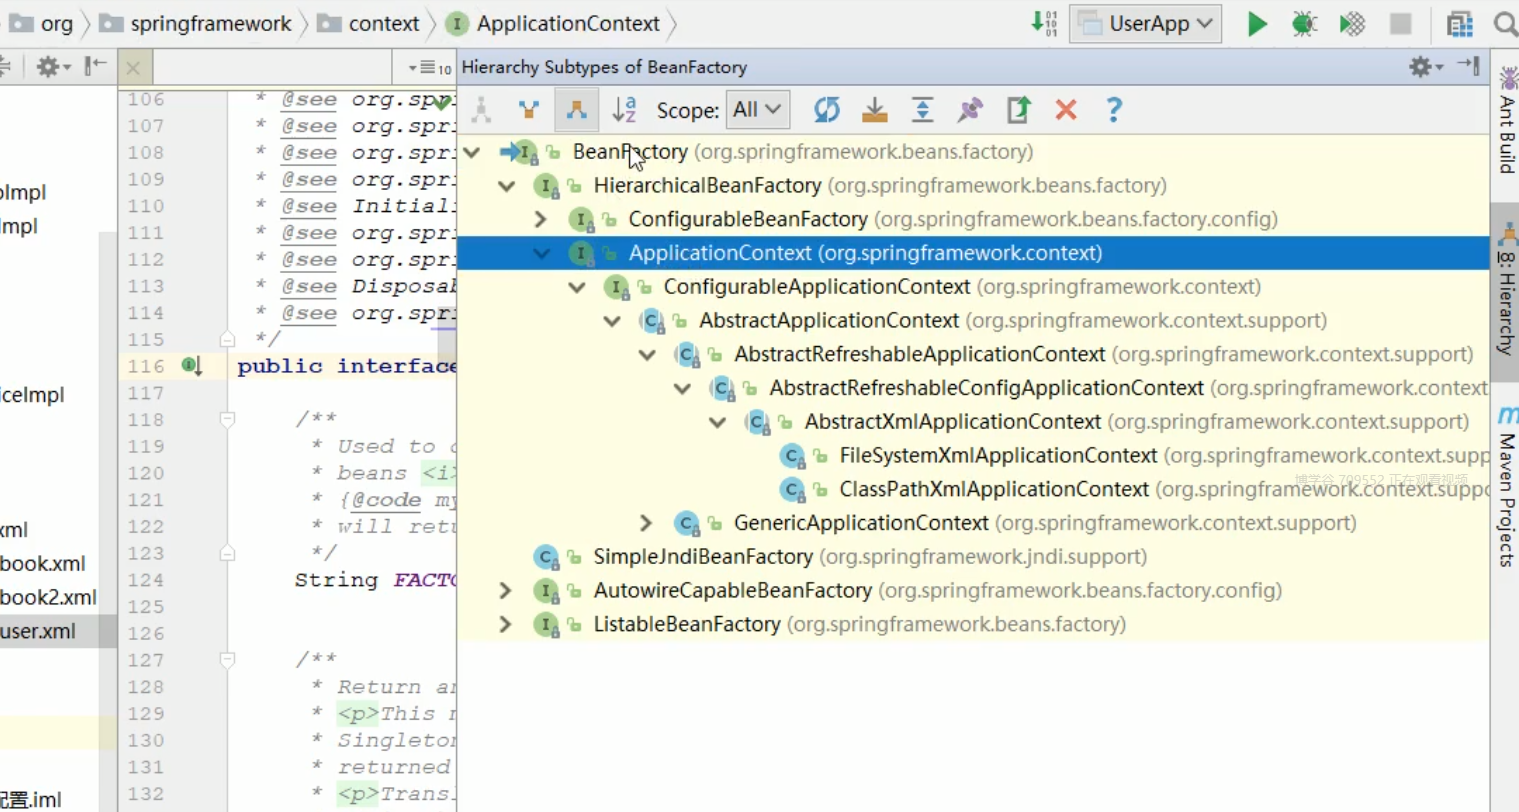Hide the Hierarchy tool window
This screenshot has height=812, width=1519.
pyautogui.click(x=1469, y=66)
